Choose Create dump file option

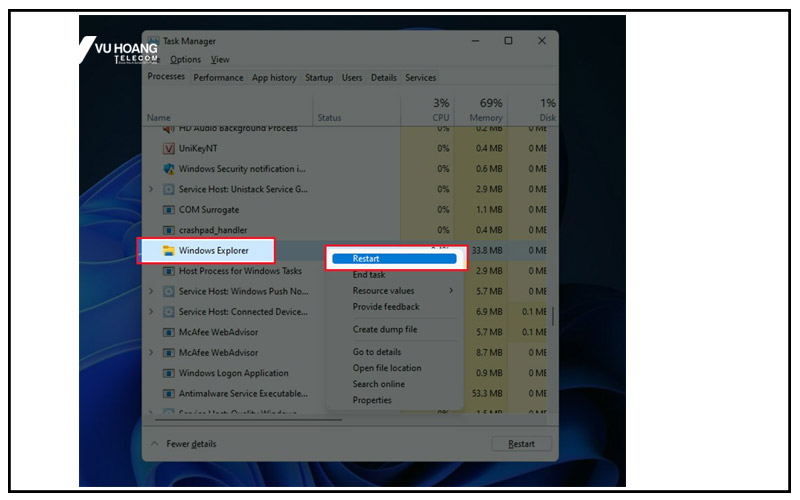pyautogui.click(x=385, y=330)
